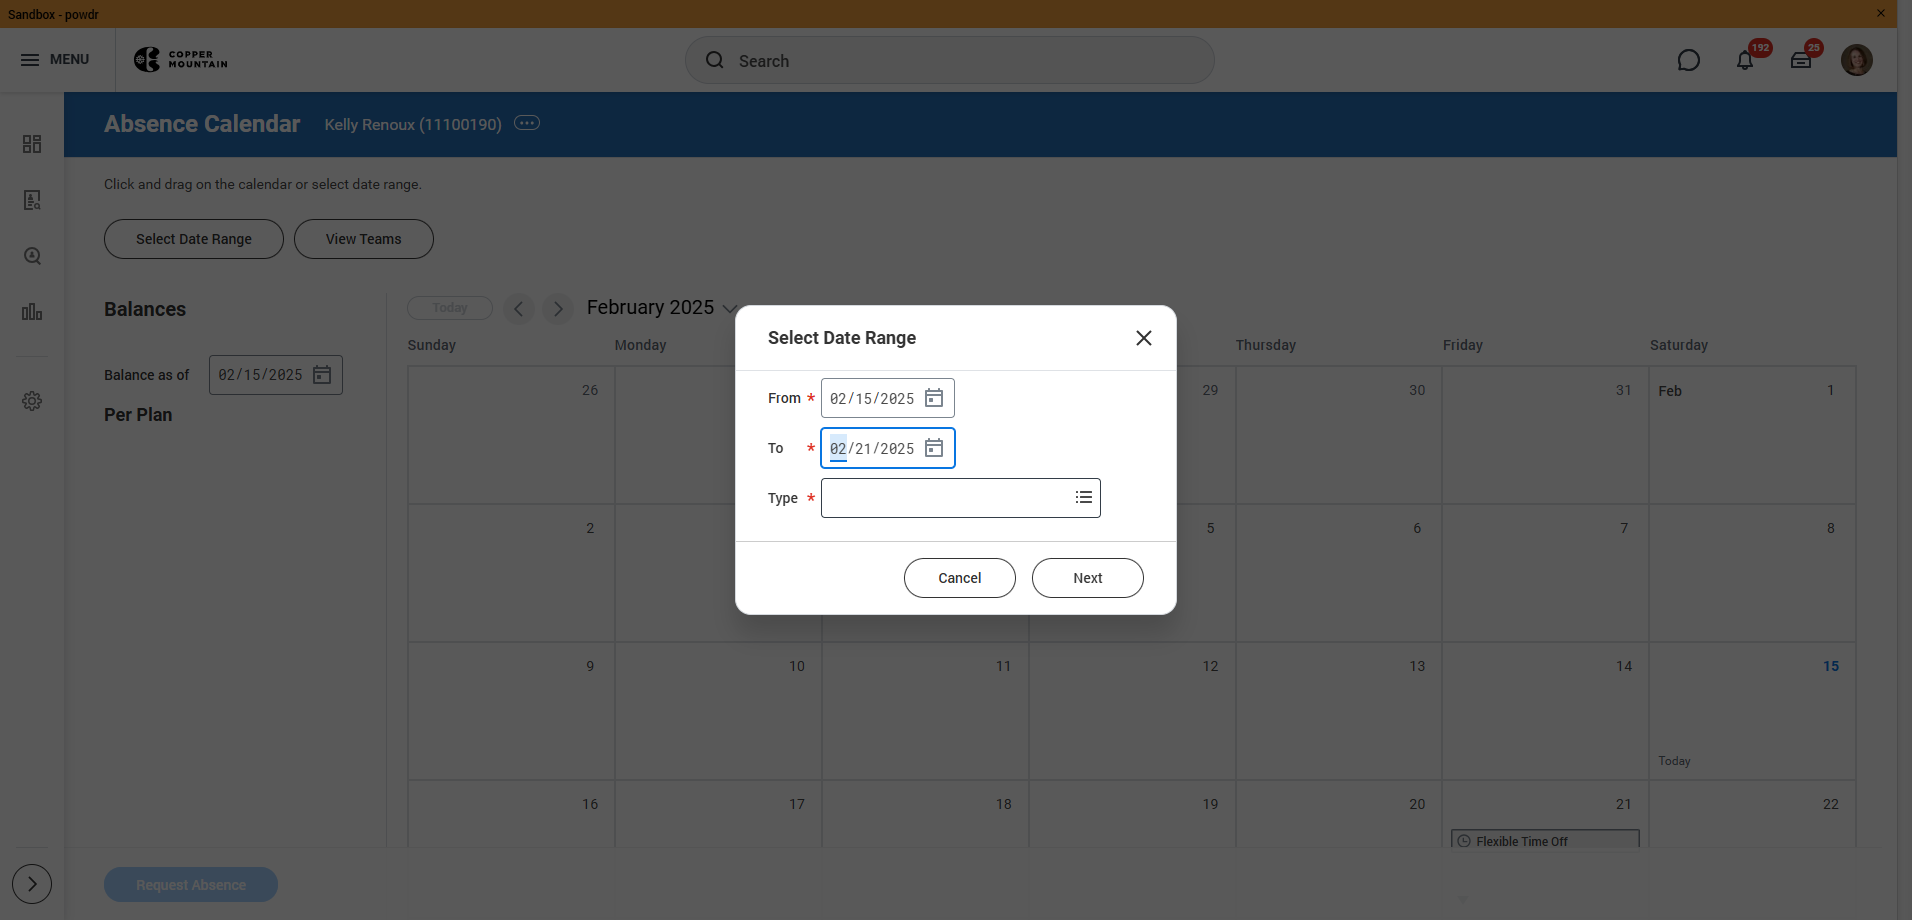Click the Select Date Range button

point(194,239)
